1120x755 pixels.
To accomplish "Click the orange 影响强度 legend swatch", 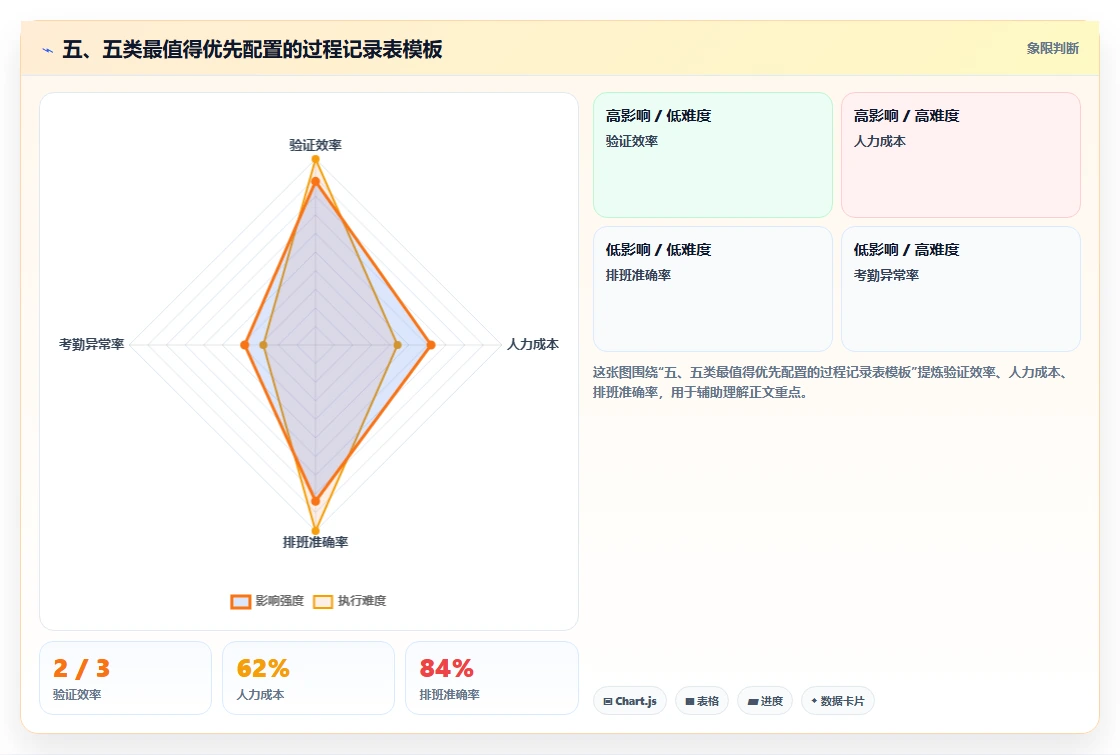I will [241, 601].
